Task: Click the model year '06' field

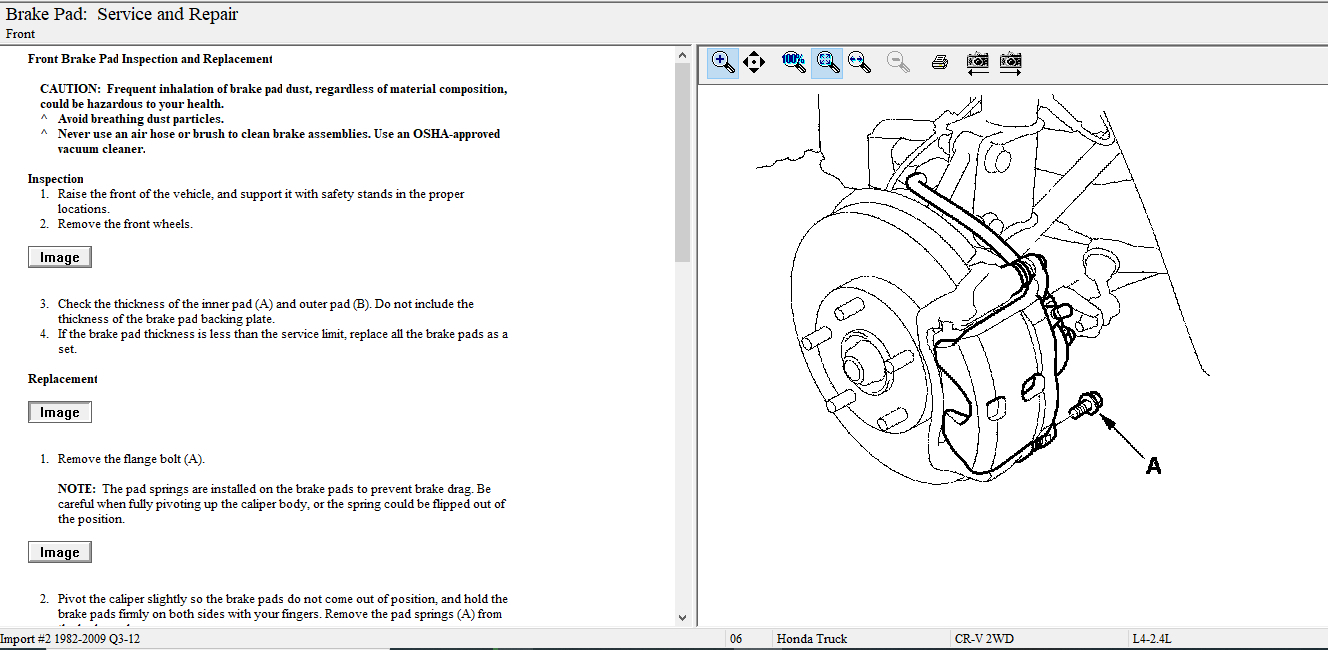Action: (x=736, y=638)
